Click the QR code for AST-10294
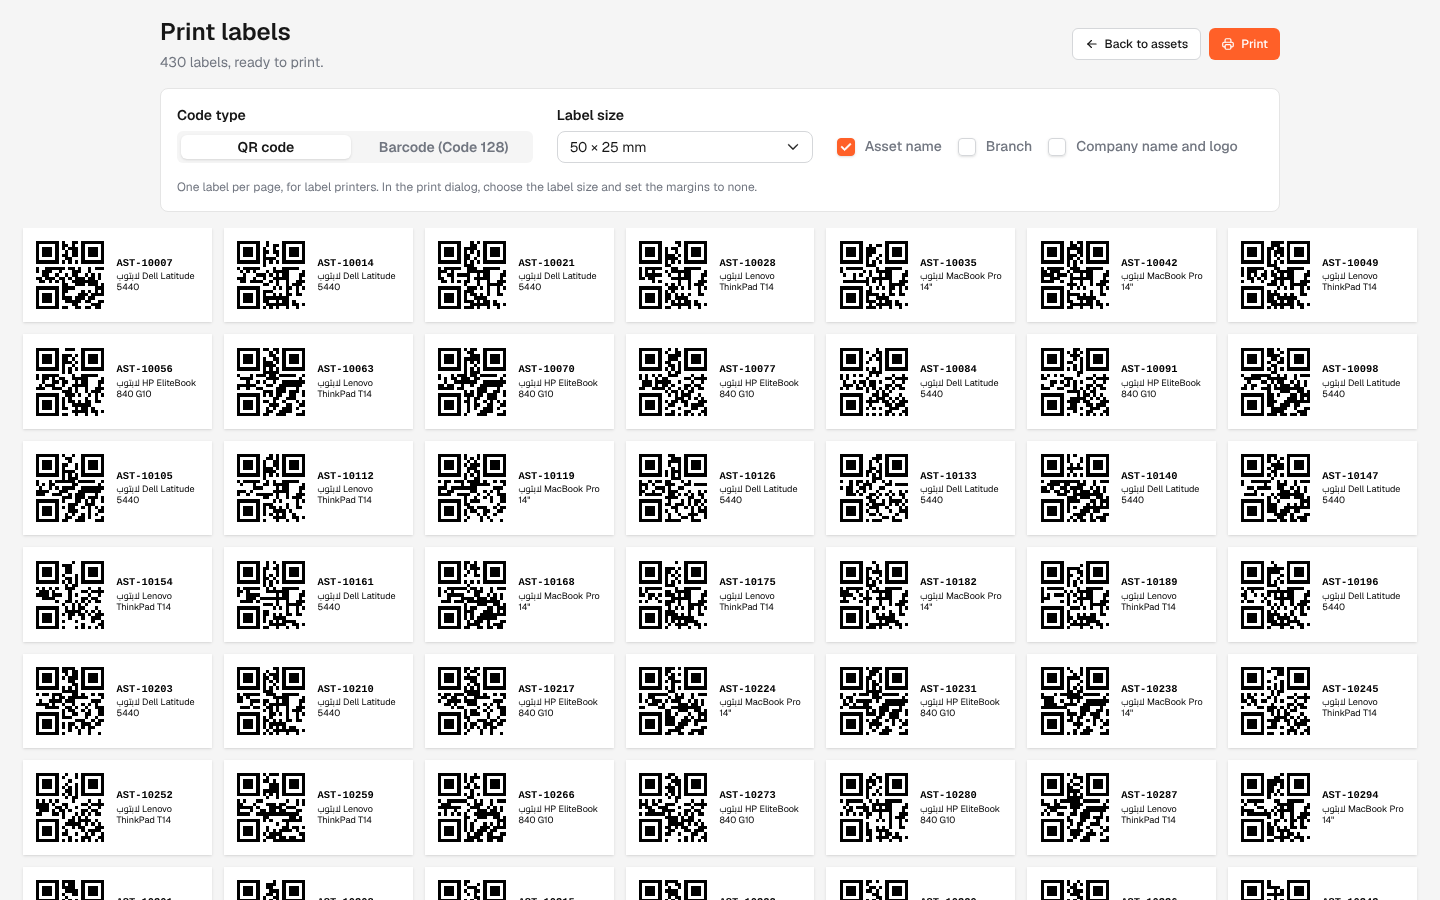 pos(1276,807)
